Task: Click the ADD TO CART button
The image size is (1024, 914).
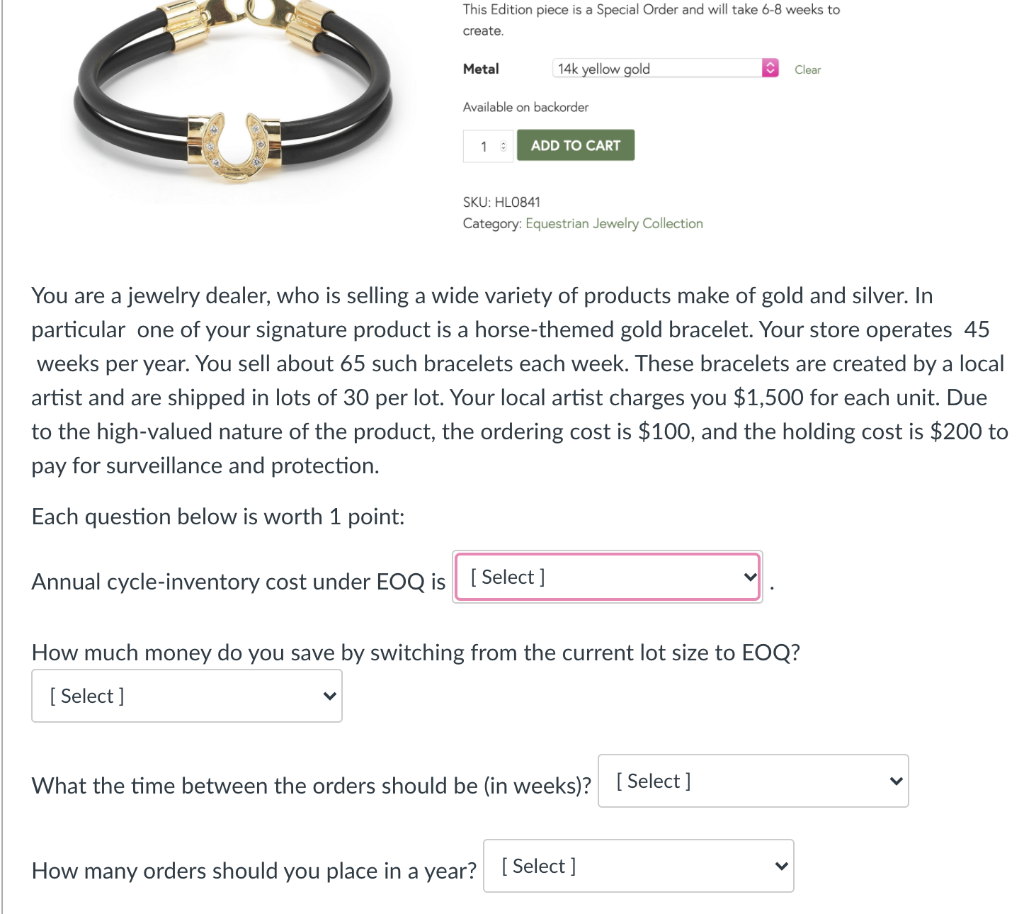Action: tap(575, 145)
